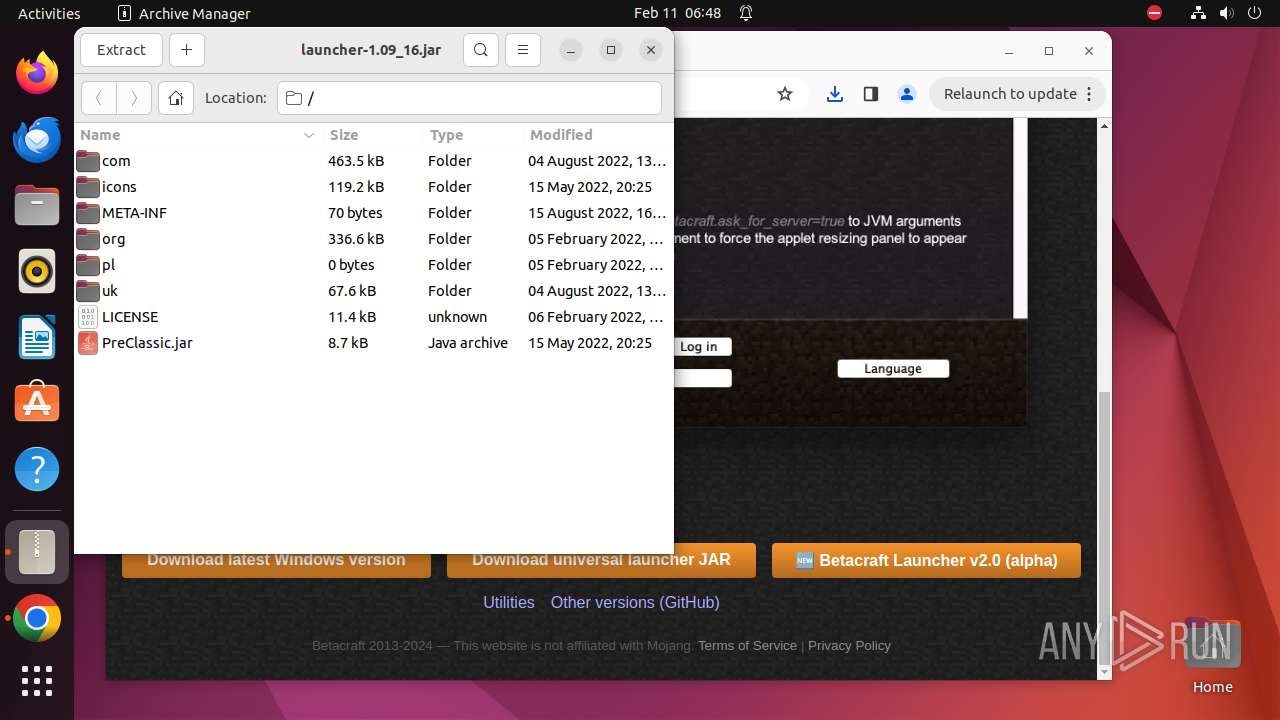Viewport: 1280px width, 720px height.
Task: Go forward in archive navigation
Action: pos(134,98)
